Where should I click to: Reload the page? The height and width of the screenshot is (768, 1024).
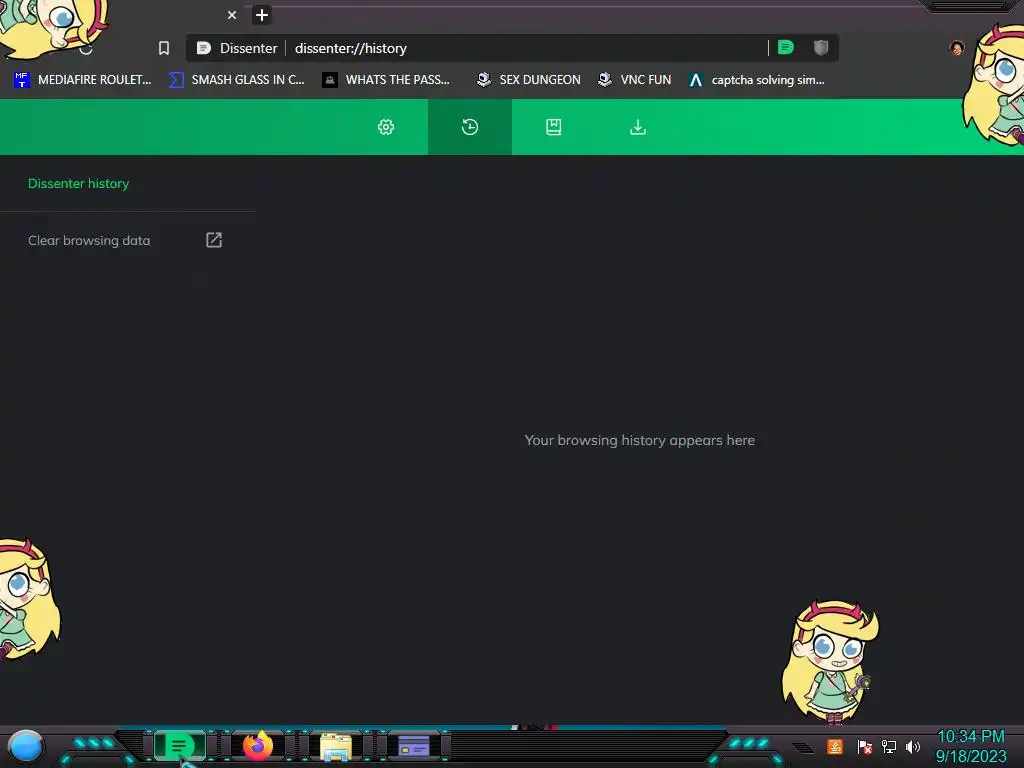click(x=86, y=48)
